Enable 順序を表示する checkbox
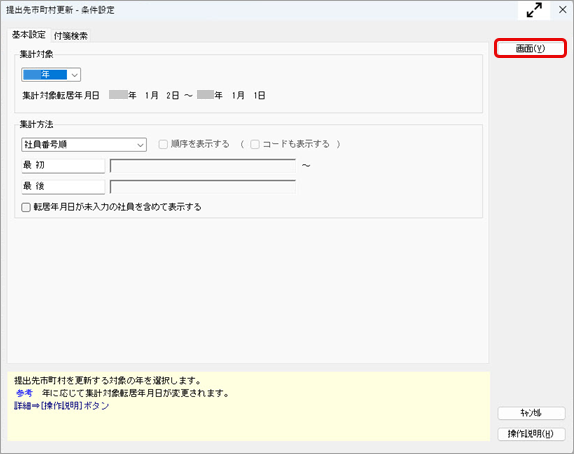Image resolution: width=574 pixels, height=454 pixels. pyautogui.click(x=163, y=144)
